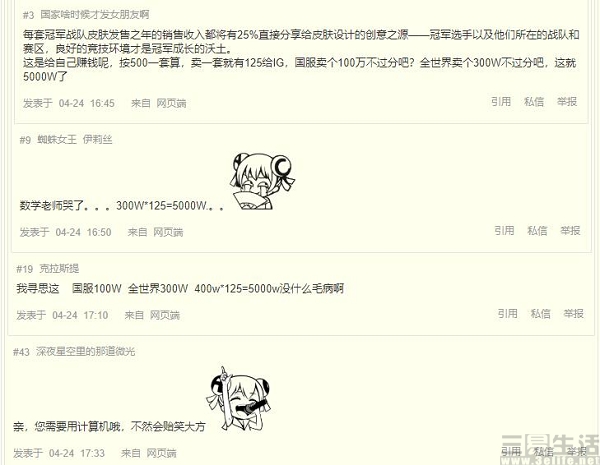This screenshot has width=600, height=465.
Task: Report post #9 with 举报
Action: [x=570, y=231]
